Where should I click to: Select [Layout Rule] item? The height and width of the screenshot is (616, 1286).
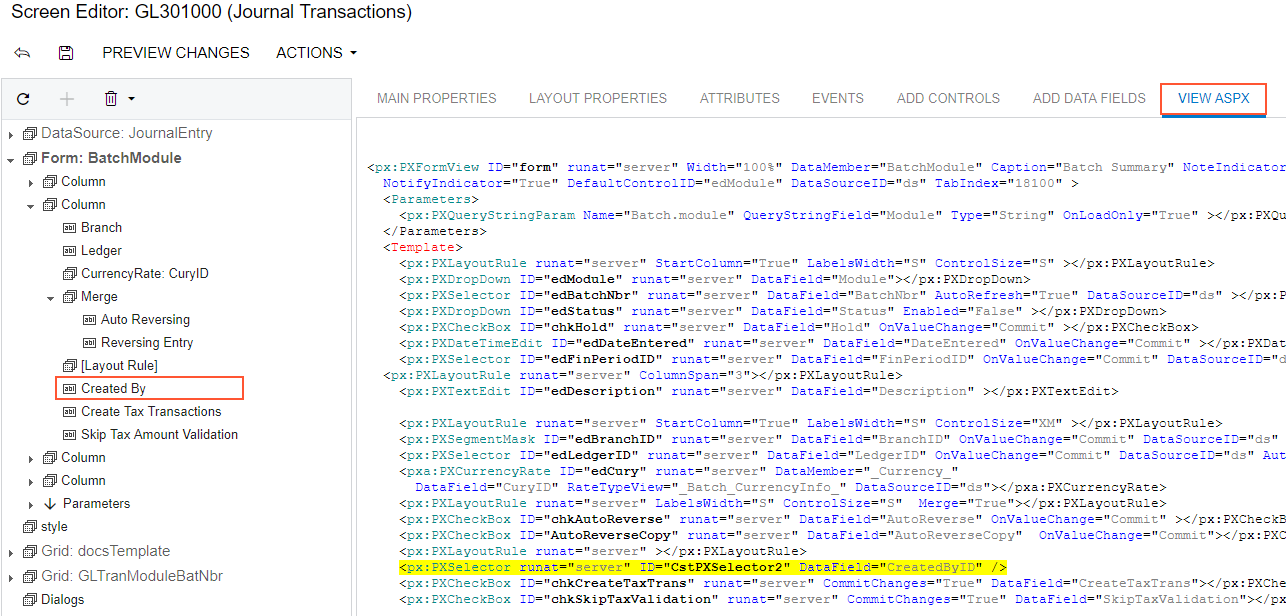(119, 365)
